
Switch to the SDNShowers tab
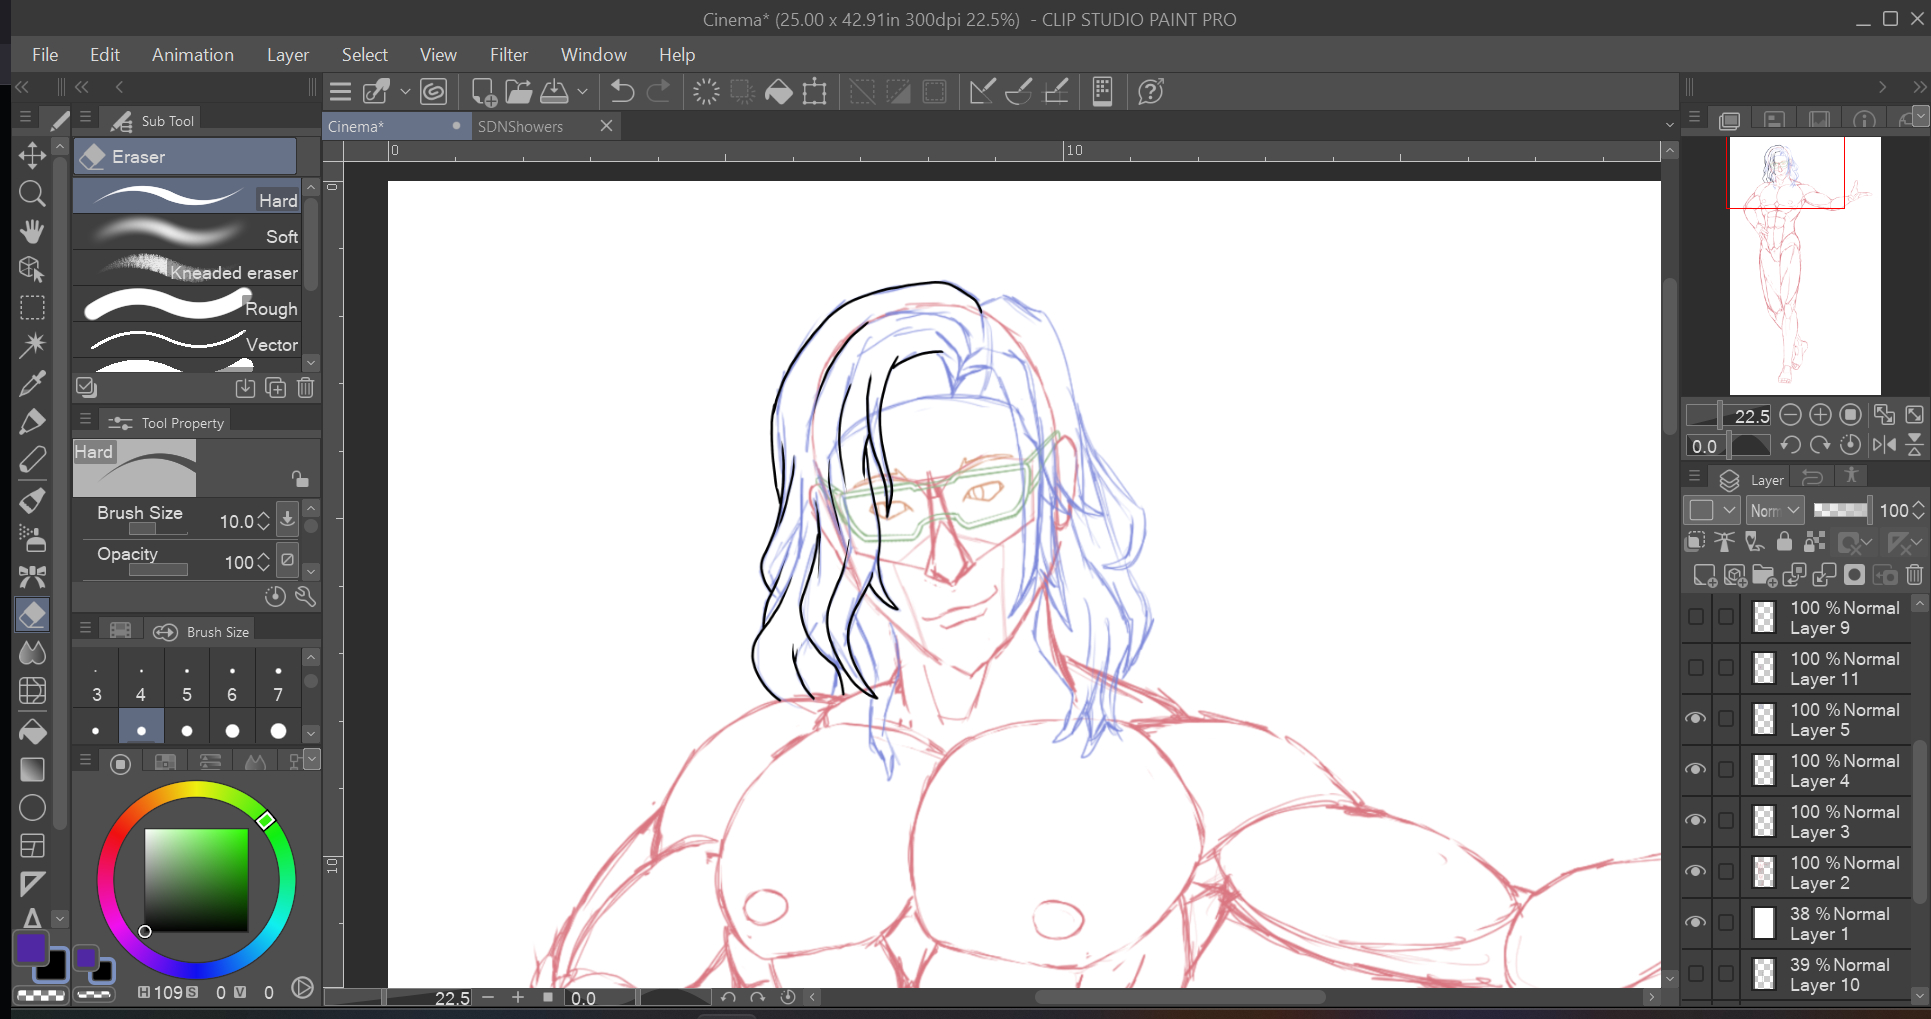520,127
